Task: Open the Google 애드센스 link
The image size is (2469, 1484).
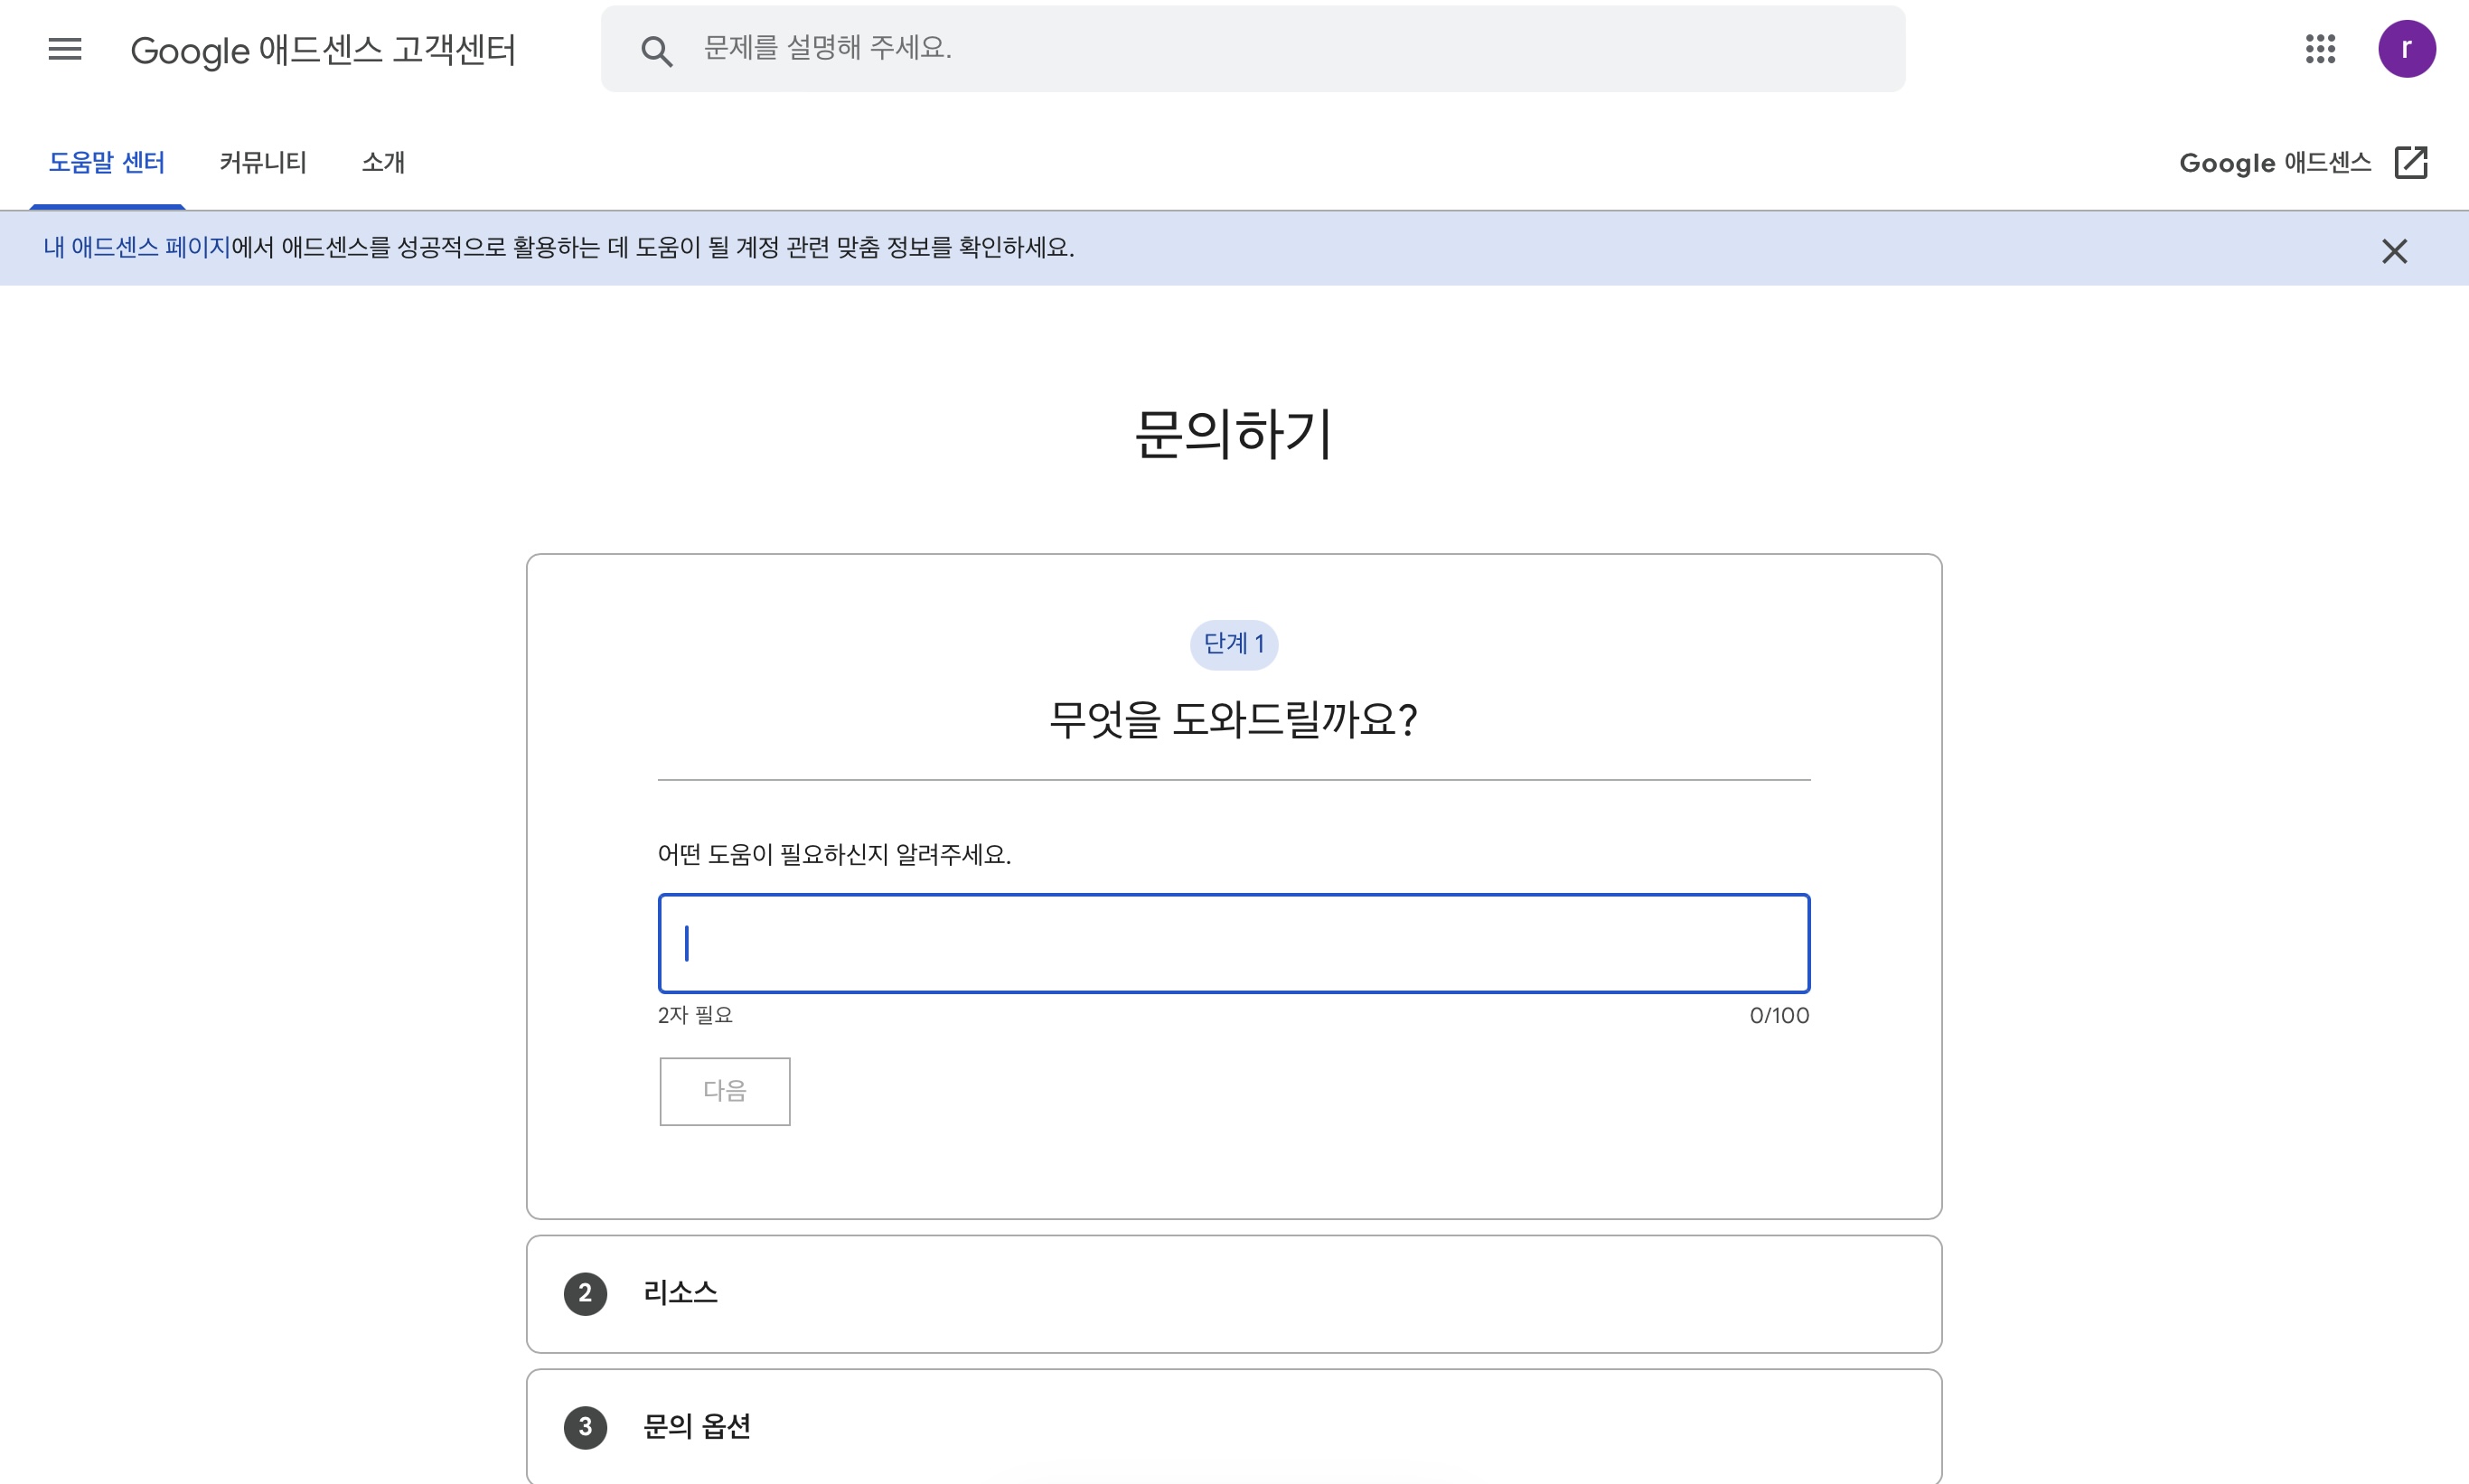Action: coord(2275,162)
